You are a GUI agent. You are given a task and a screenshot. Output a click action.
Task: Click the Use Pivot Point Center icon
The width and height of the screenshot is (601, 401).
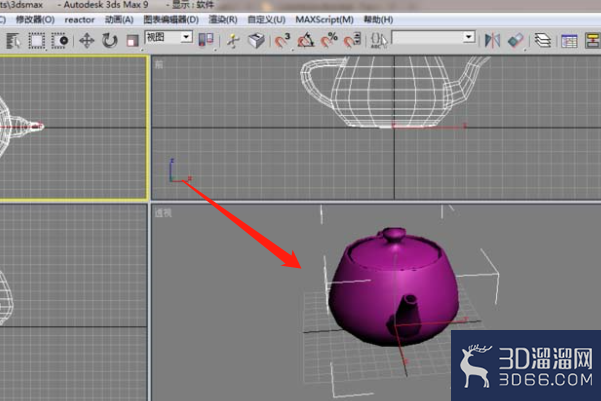[206, 40]
